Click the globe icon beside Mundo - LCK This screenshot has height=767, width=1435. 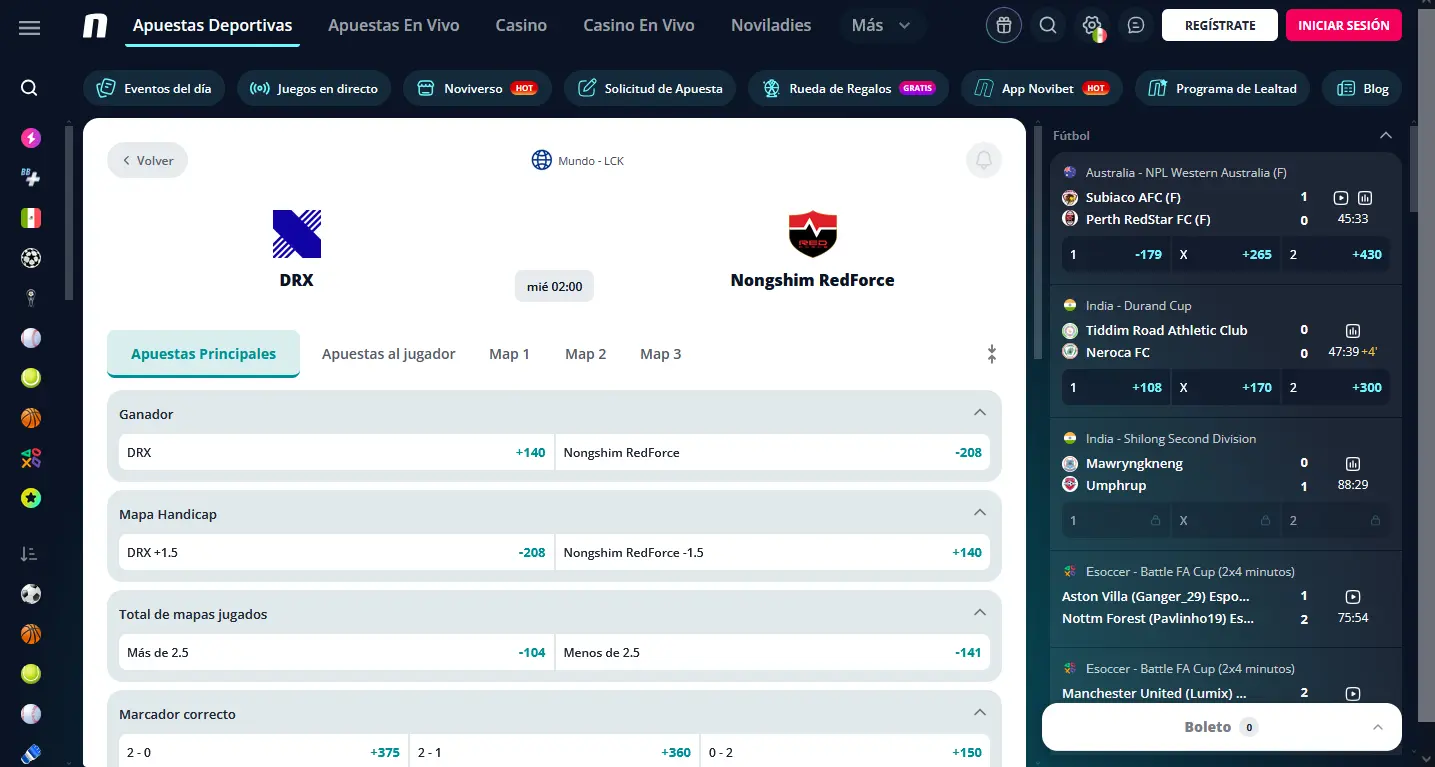pos(542,160)
